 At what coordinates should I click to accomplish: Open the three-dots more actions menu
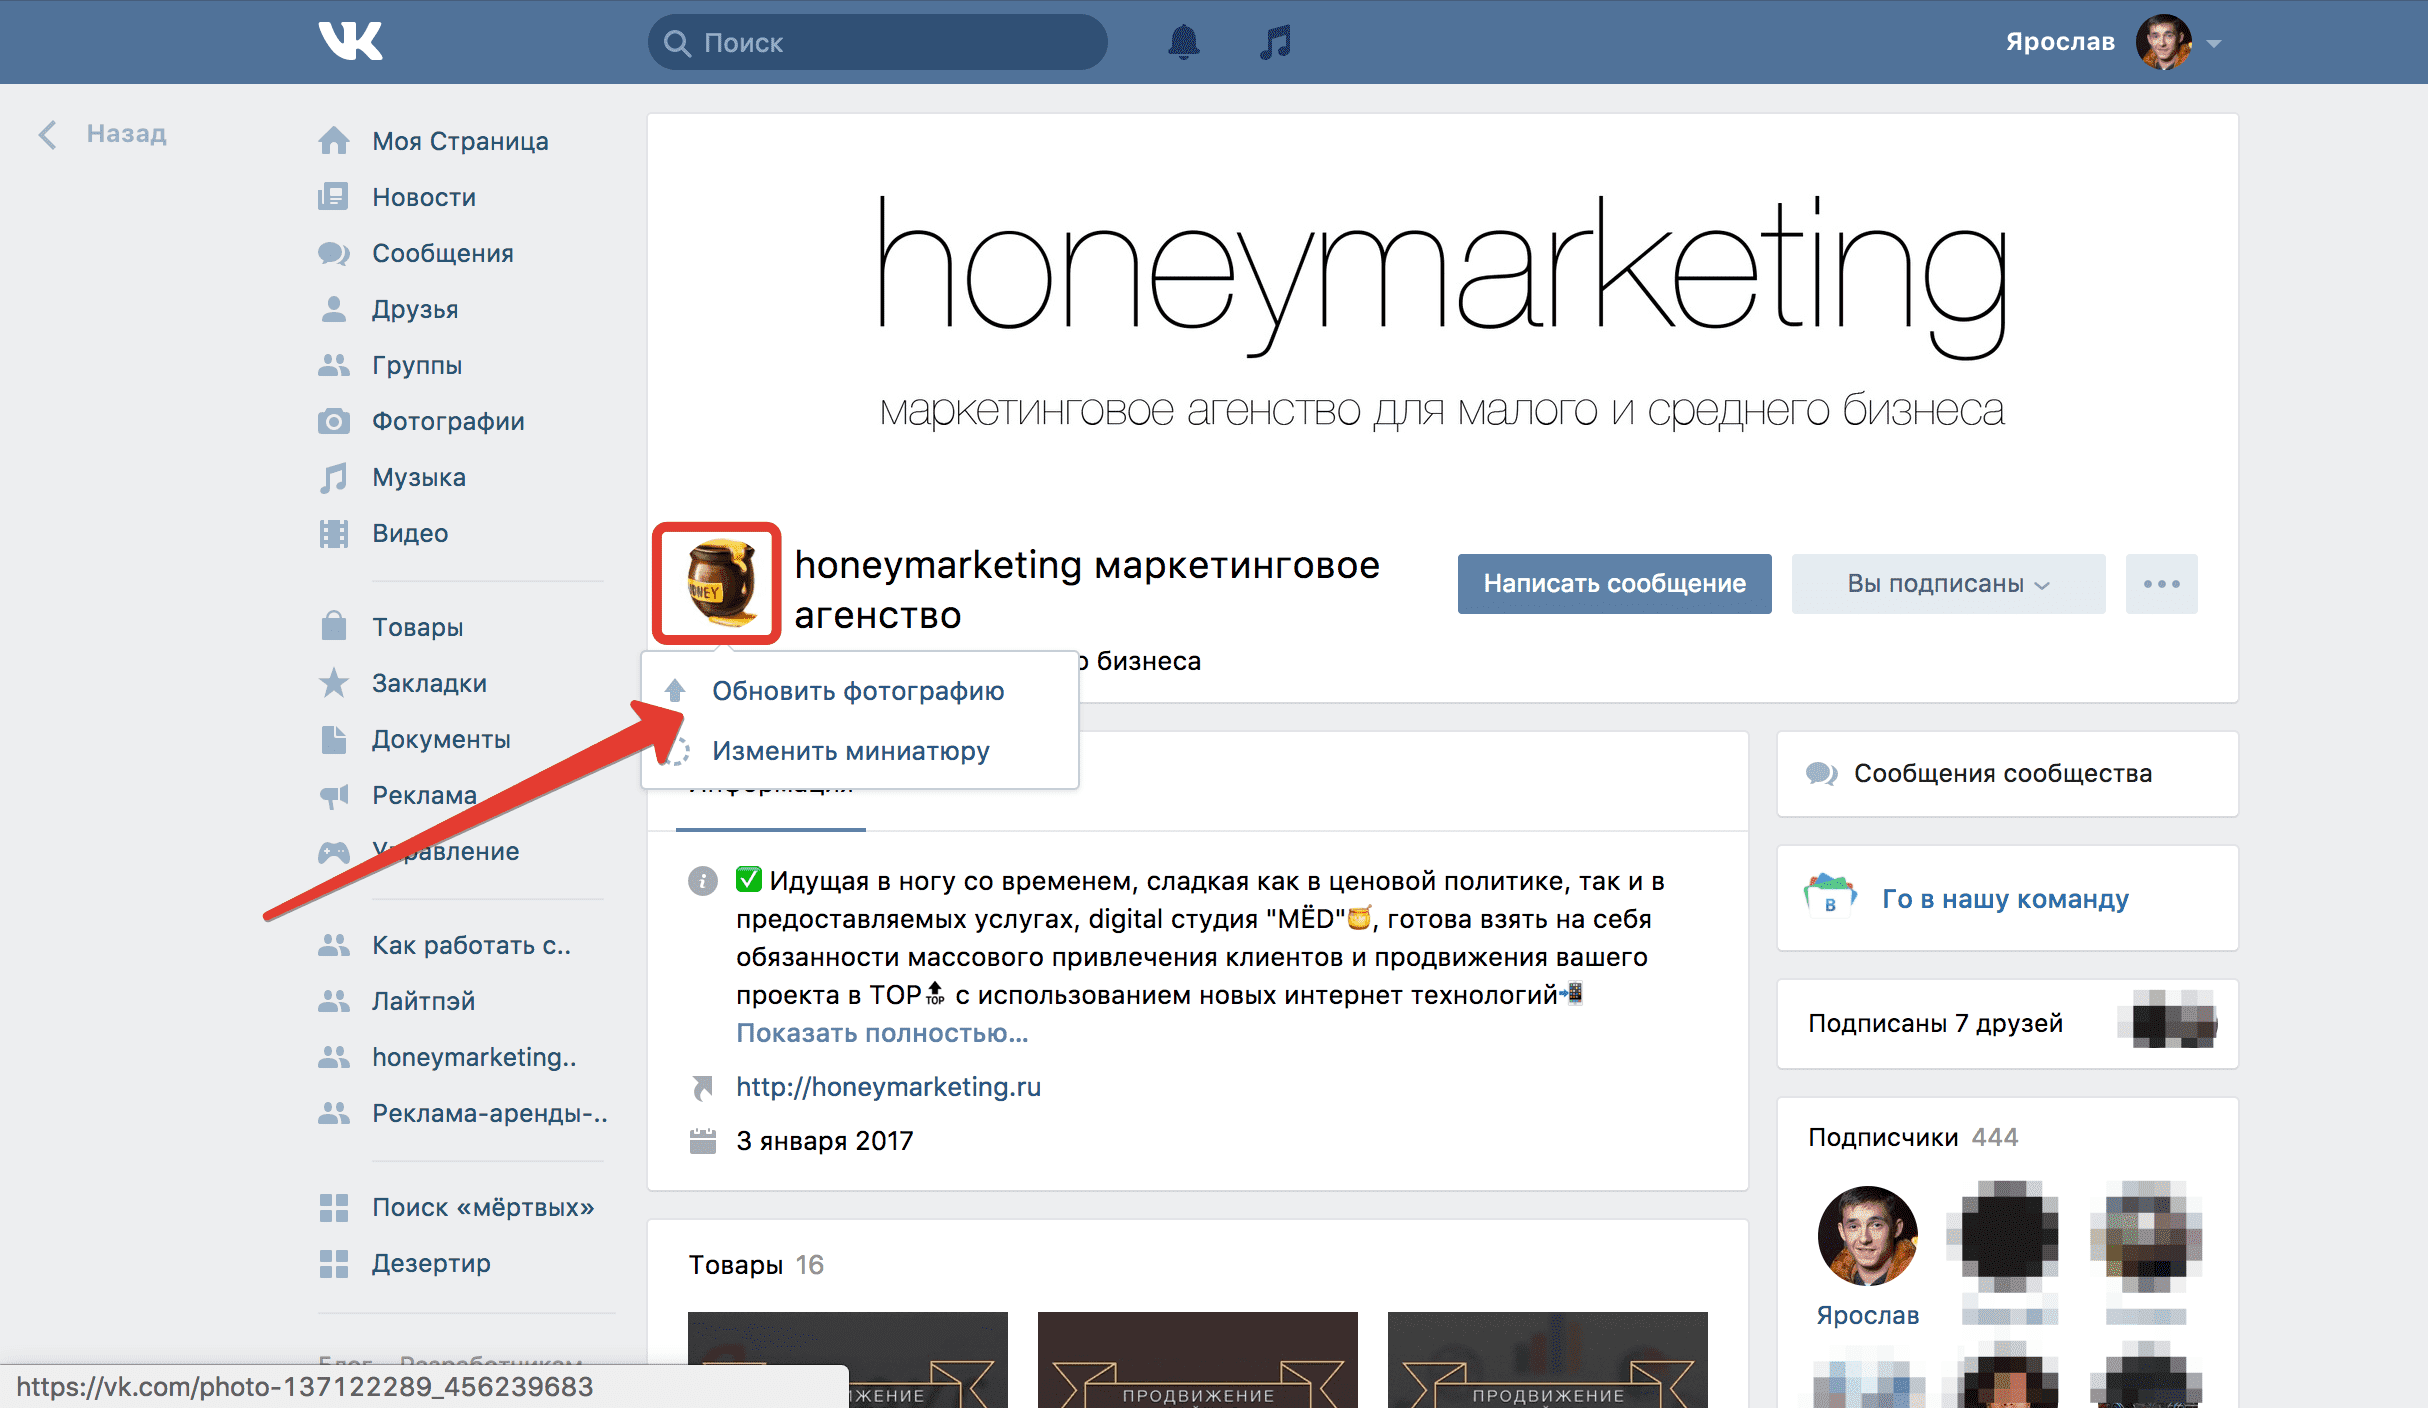(x=2161, y=583)
